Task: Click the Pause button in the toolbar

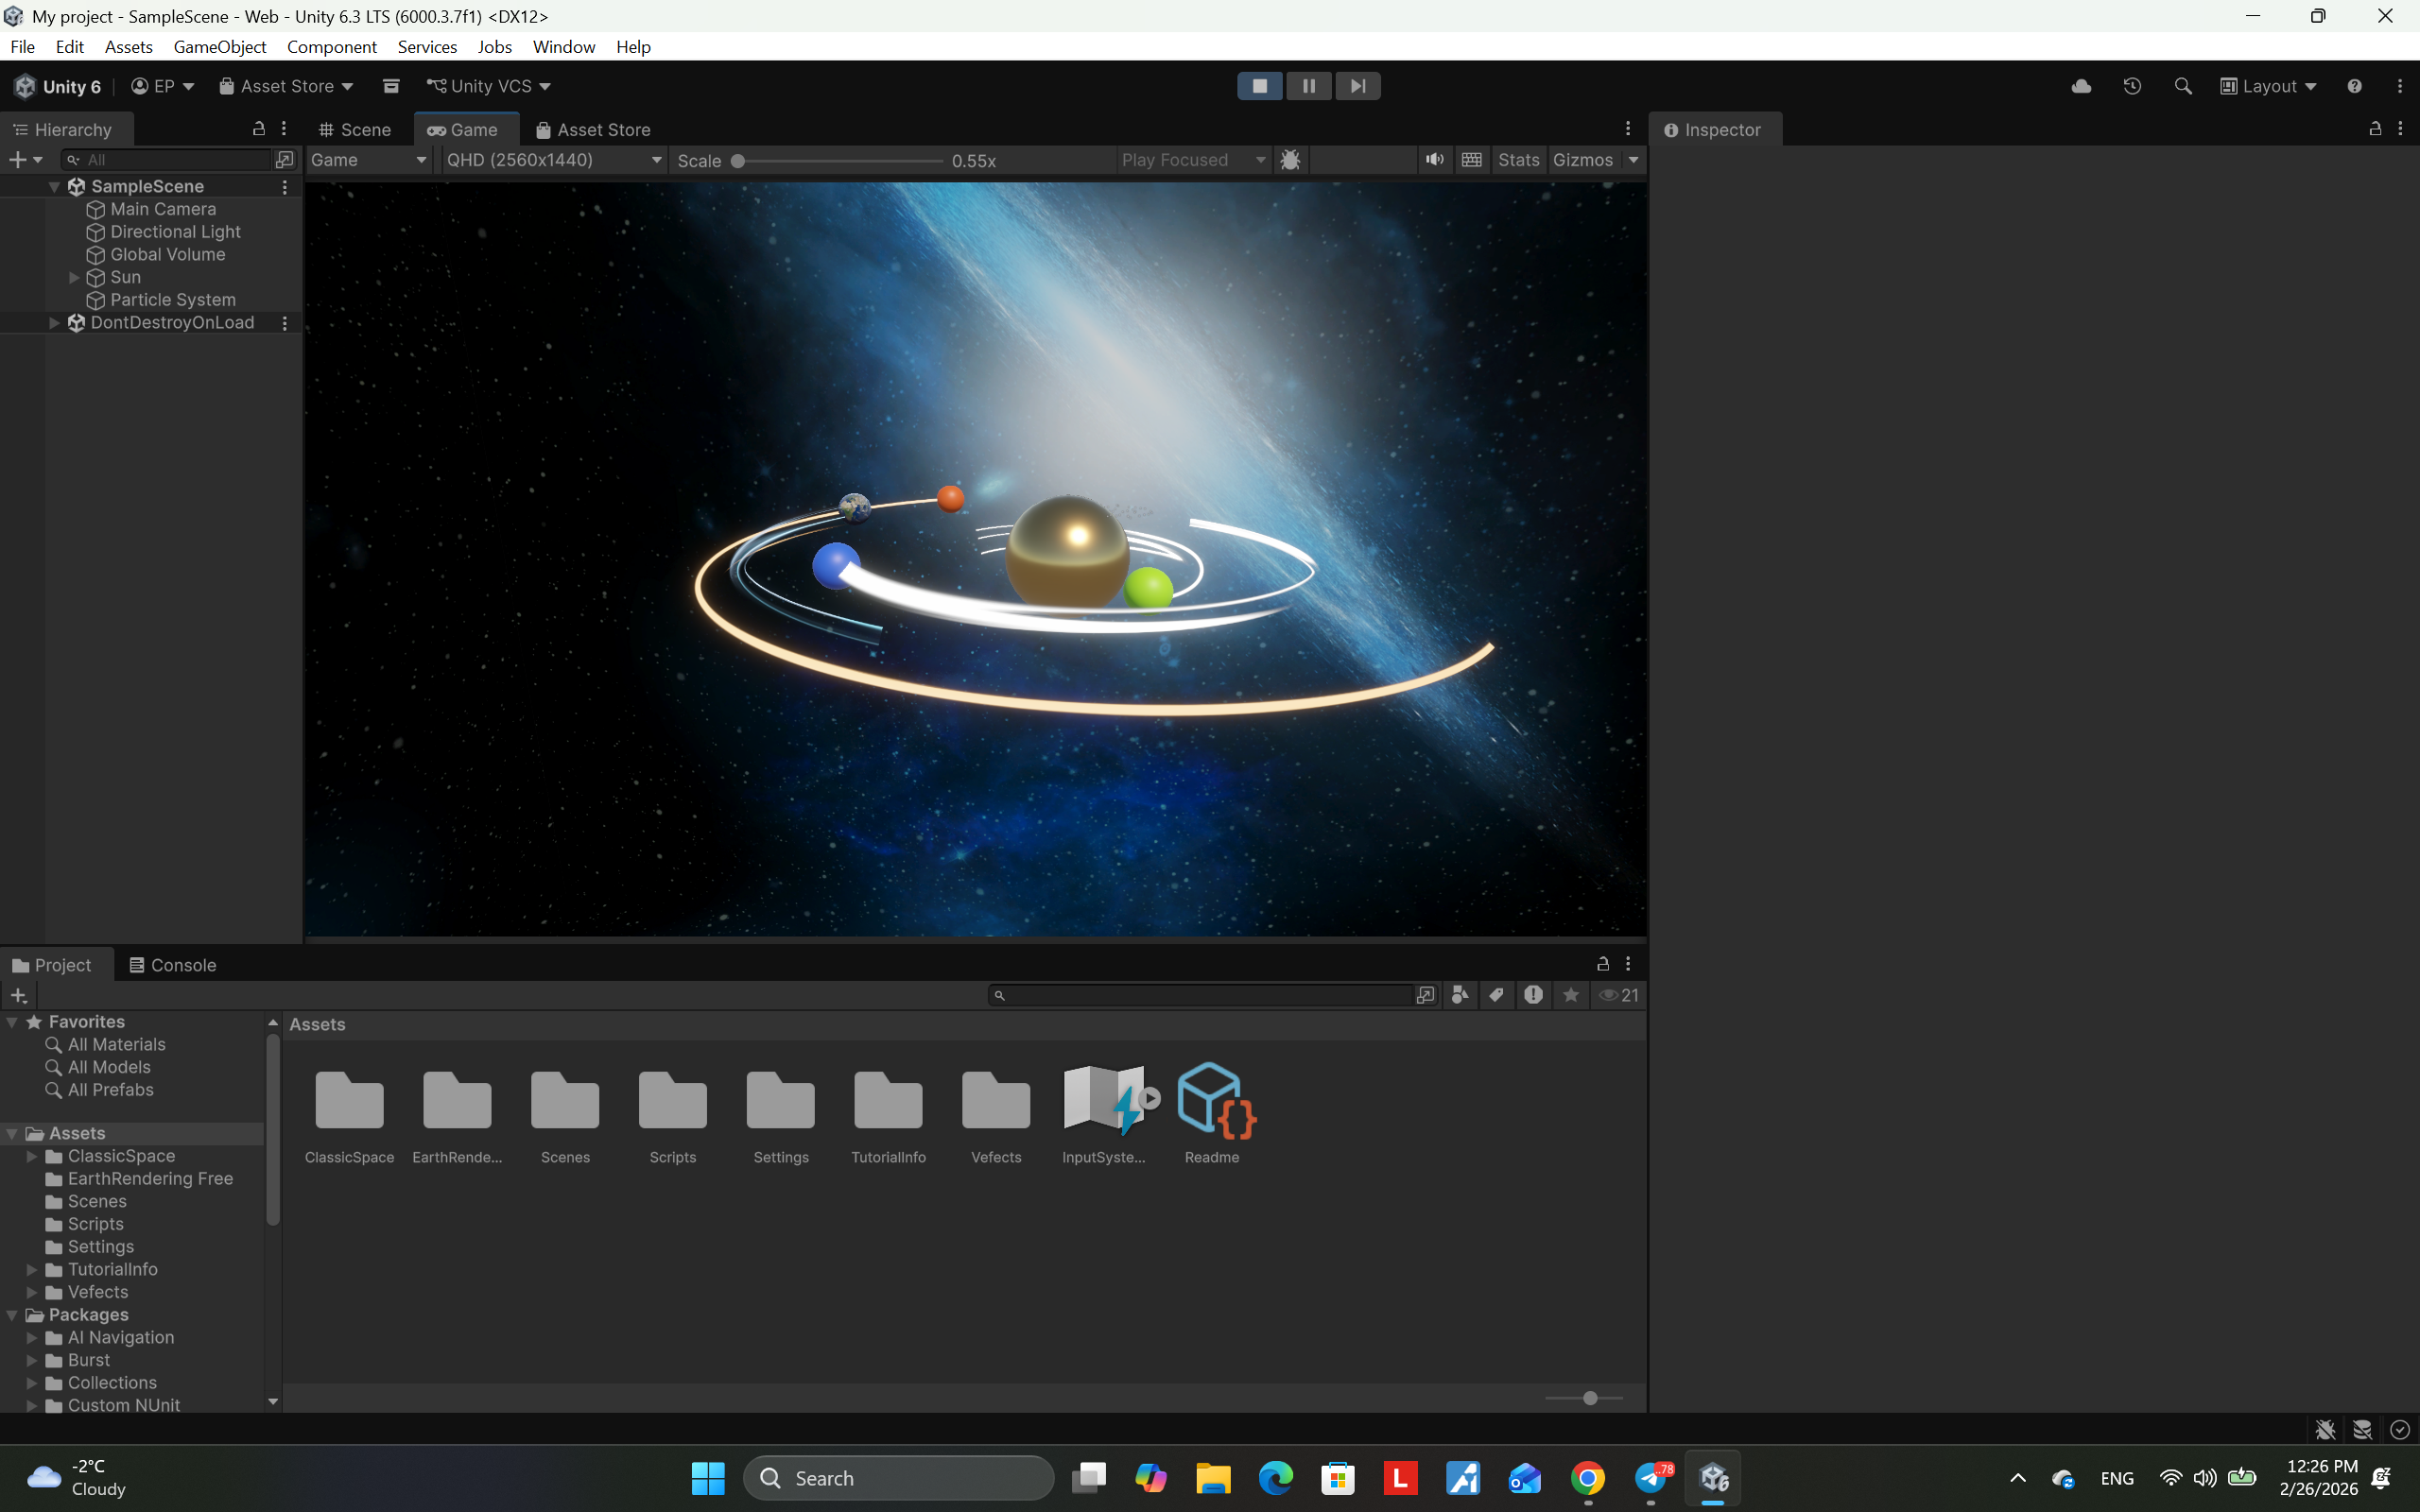Action: (1308, 86)
